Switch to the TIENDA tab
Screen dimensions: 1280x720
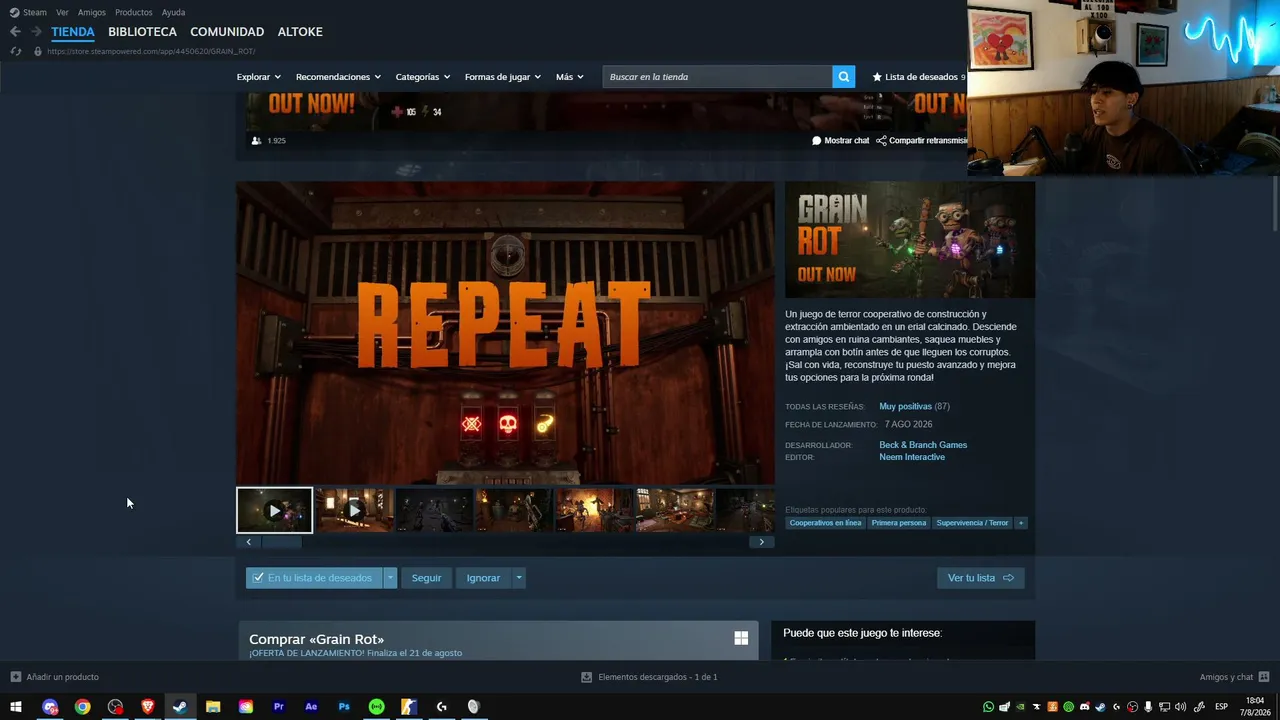tap(73, 32)
